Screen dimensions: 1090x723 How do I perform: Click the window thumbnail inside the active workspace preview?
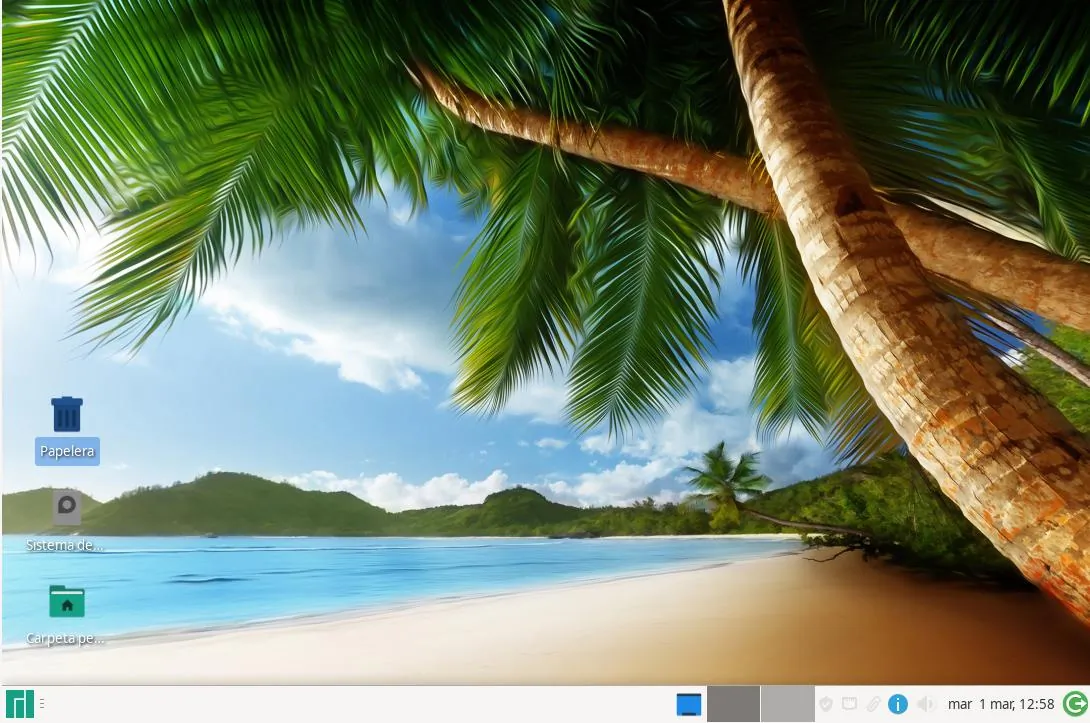pyautogui.click(x=688, y=703)
